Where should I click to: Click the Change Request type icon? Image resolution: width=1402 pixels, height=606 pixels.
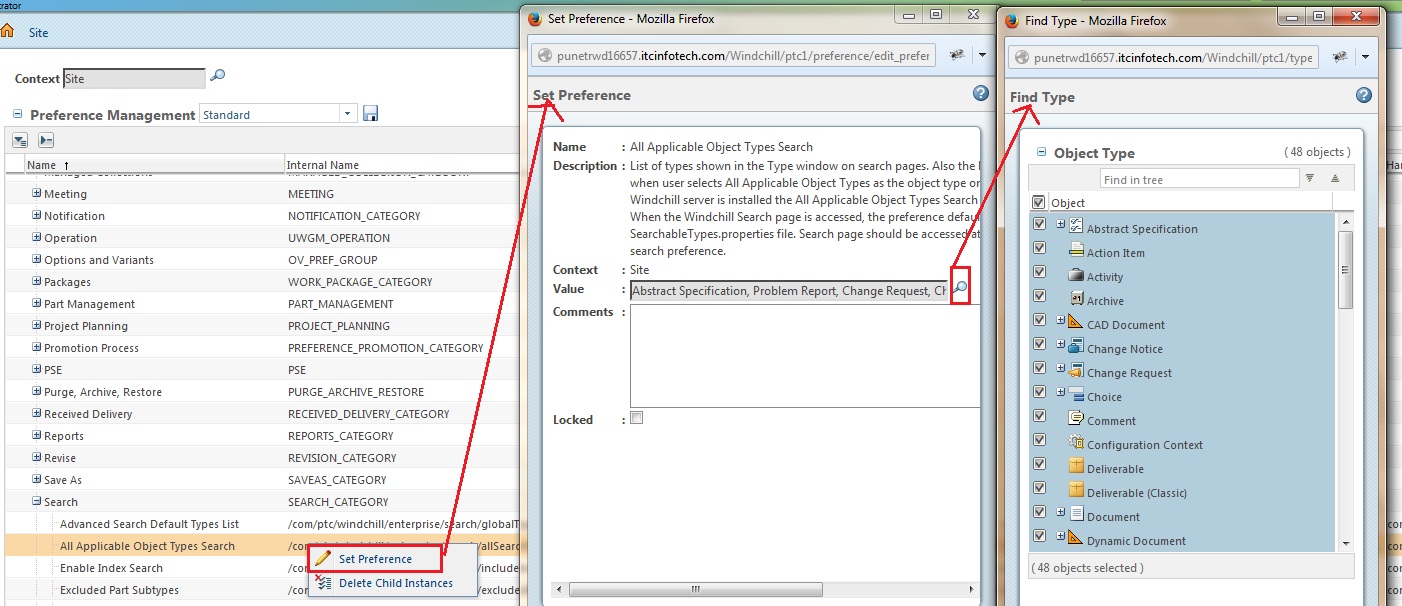tap(1076, 370)
